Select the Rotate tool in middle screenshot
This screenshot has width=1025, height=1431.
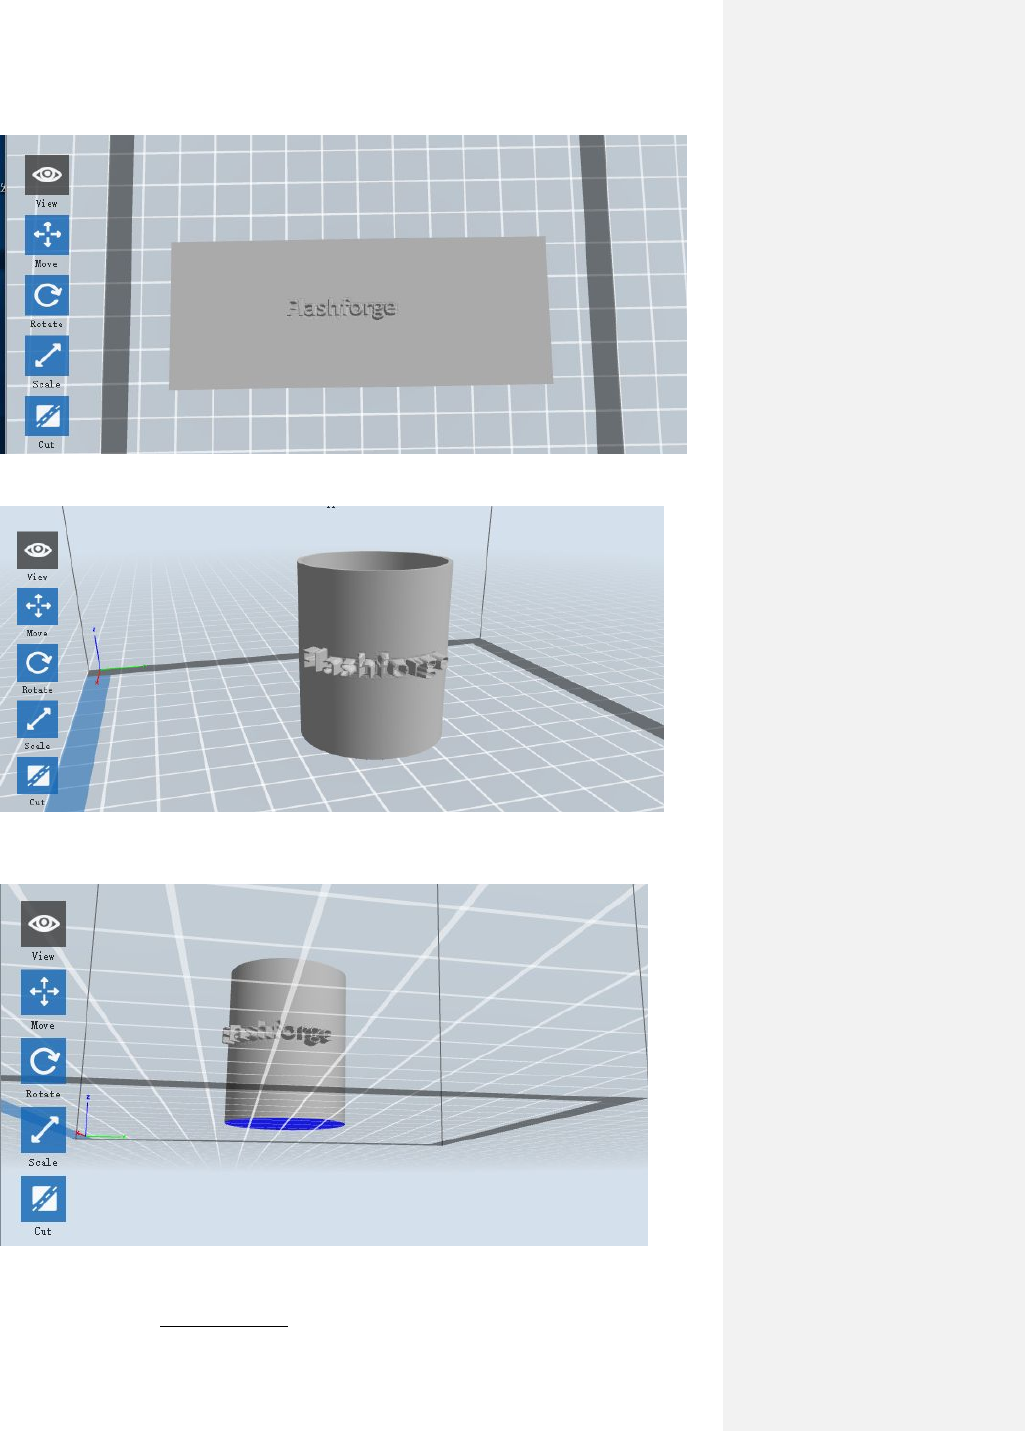[x=38, y=663]
